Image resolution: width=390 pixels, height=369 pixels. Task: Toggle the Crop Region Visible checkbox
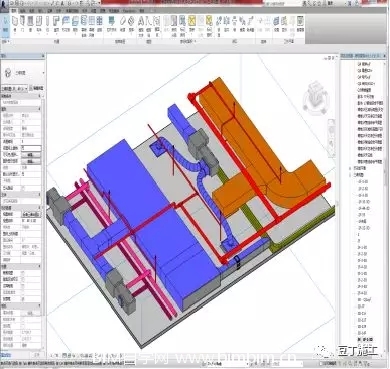[x=23, y=279]
